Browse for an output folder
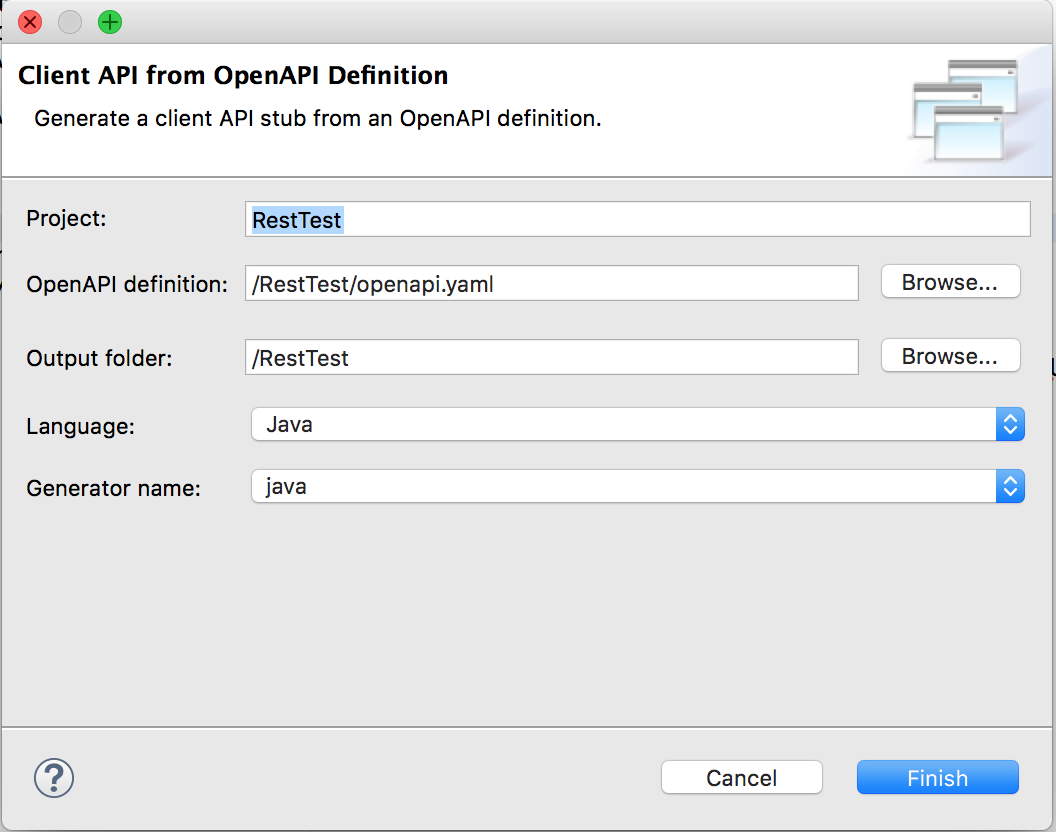 [949, 355]
